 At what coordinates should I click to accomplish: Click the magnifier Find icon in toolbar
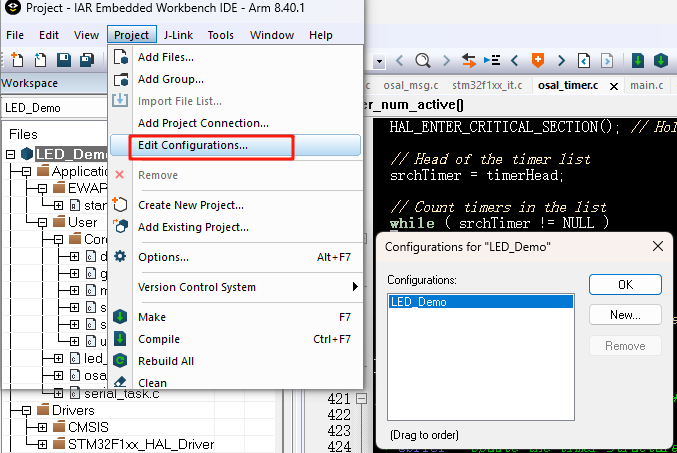pyautogui.click(x=423, y=60)
